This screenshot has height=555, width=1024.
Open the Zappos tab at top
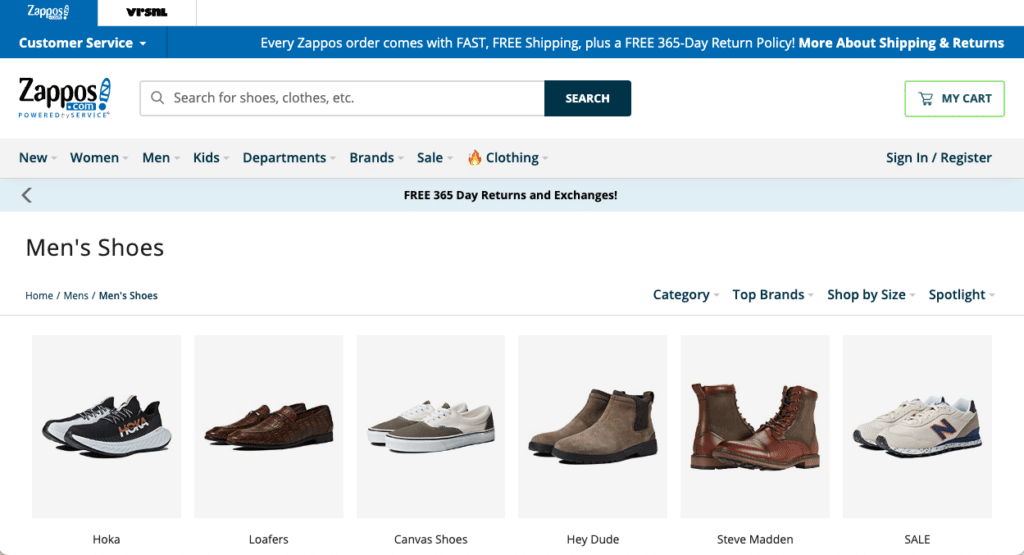click(48, 12)
